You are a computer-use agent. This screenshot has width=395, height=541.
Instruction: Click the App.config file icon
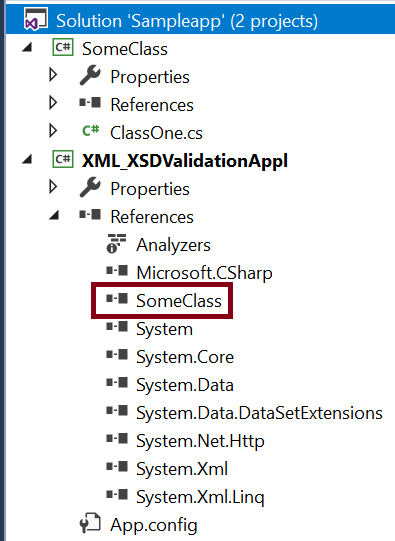[90, 523]
